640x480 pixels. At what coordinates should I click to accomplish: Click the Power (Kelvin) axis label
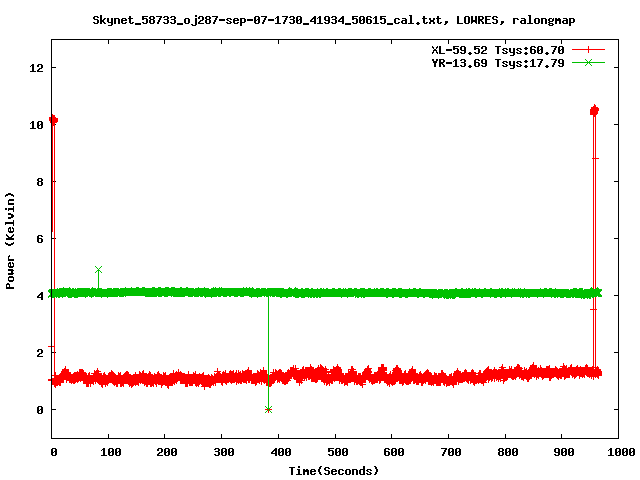click(x=10, y=241)
